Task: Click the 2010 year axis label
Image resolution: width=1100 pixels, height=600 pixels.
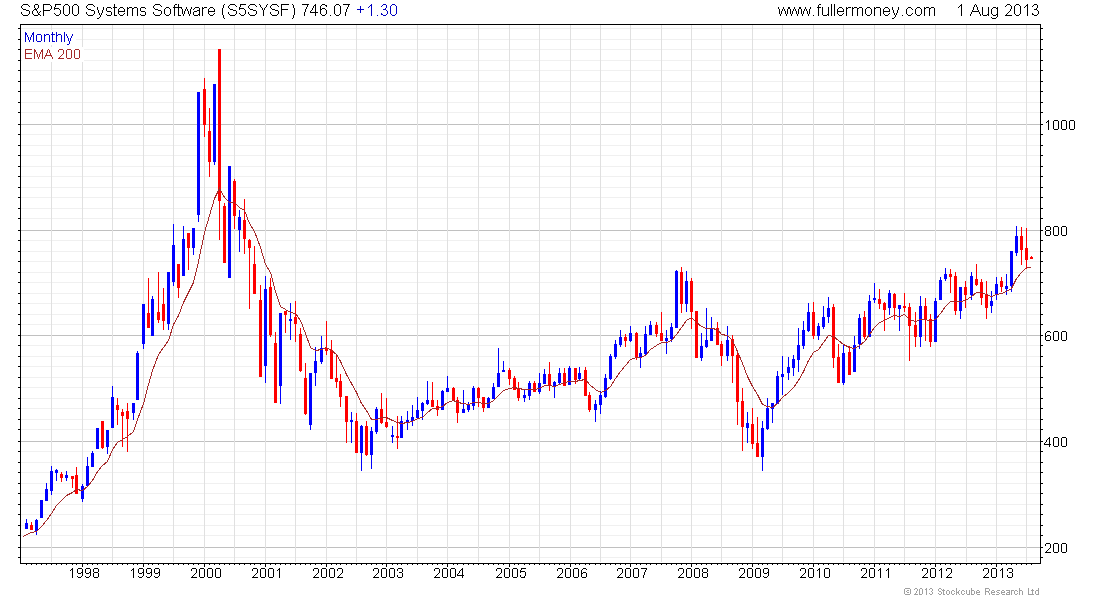Action: (x=814, y=573)
